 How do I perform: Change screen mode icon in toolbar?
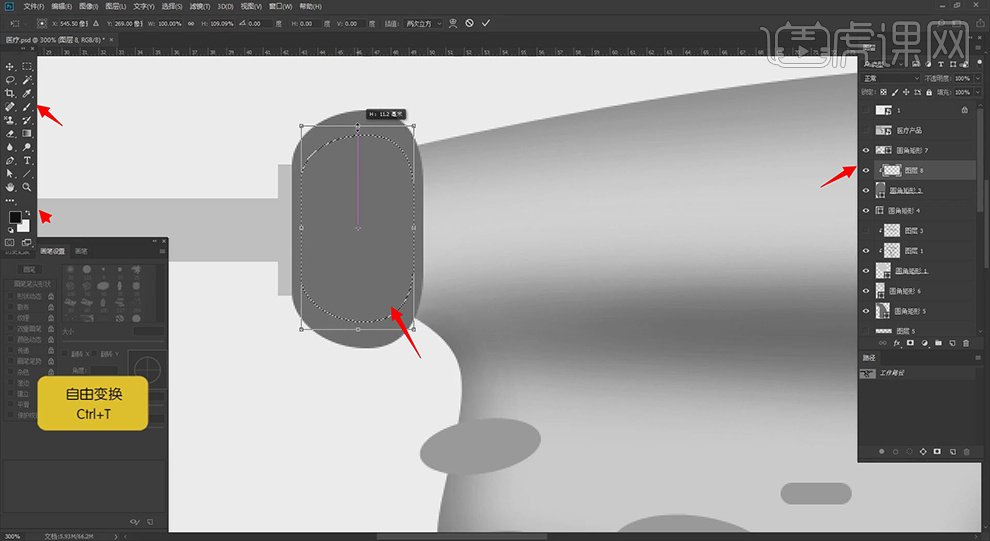27,242
